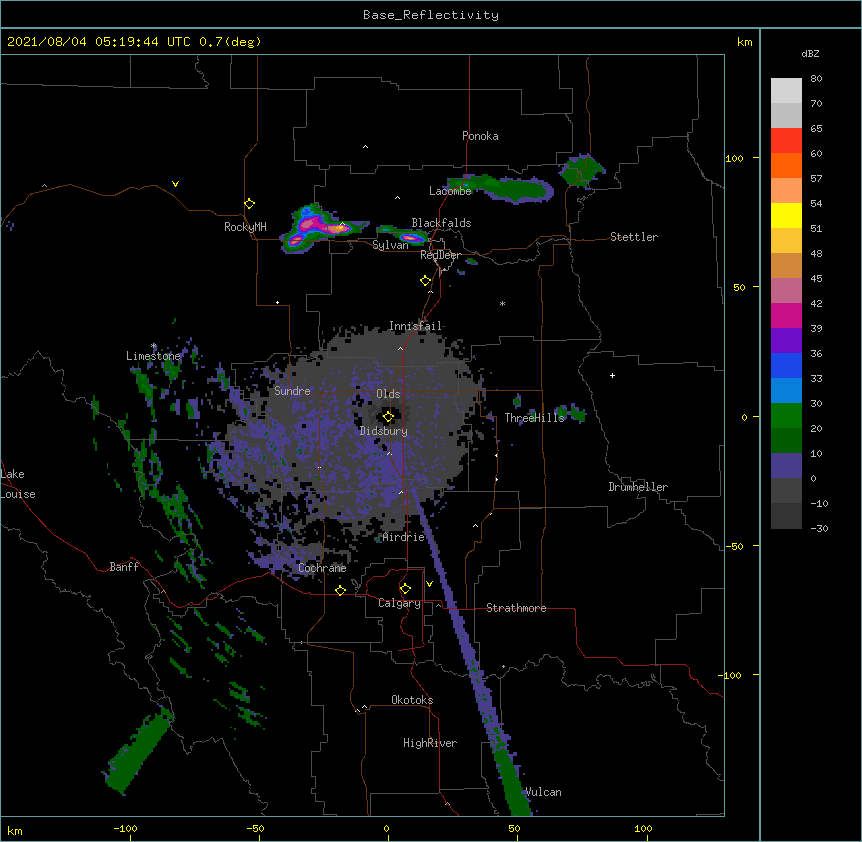Click the yellow diamond marker above Calgary label
The image size is (862, 842).
pyautogui.click(x=405, y=589)
